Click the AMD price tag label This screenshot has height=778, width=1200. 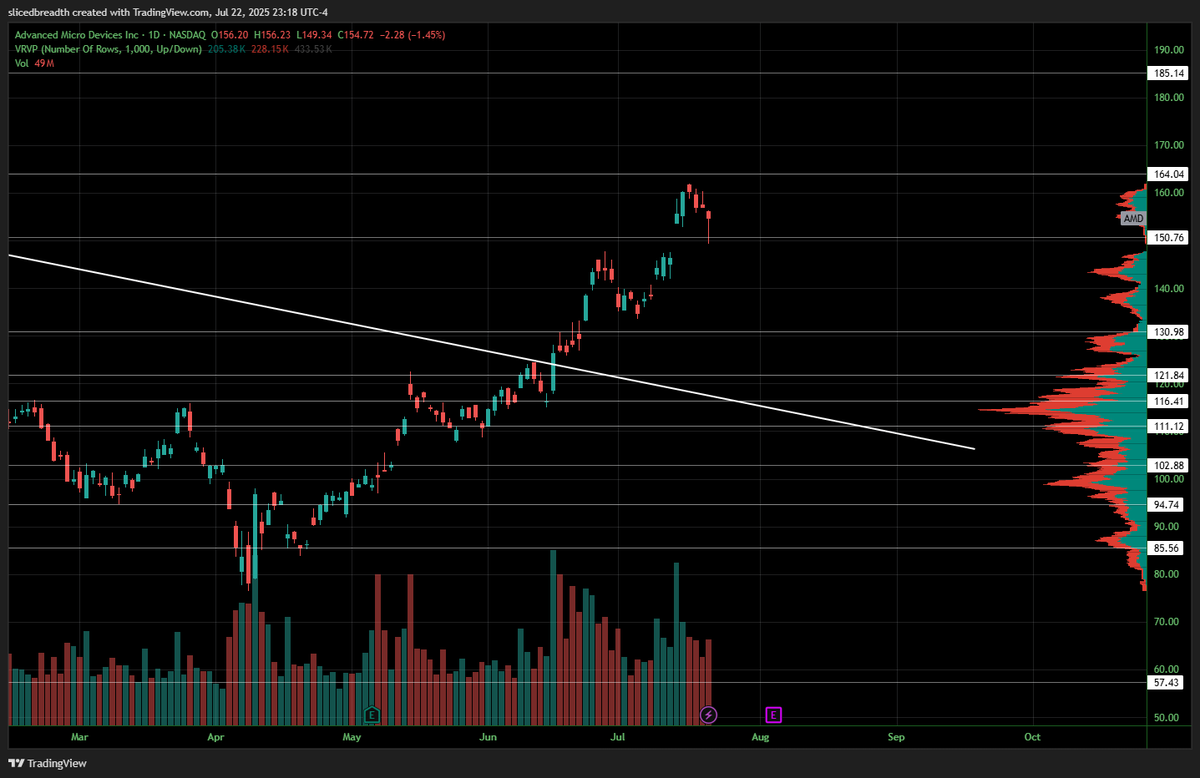click(x=1132, y=218)
